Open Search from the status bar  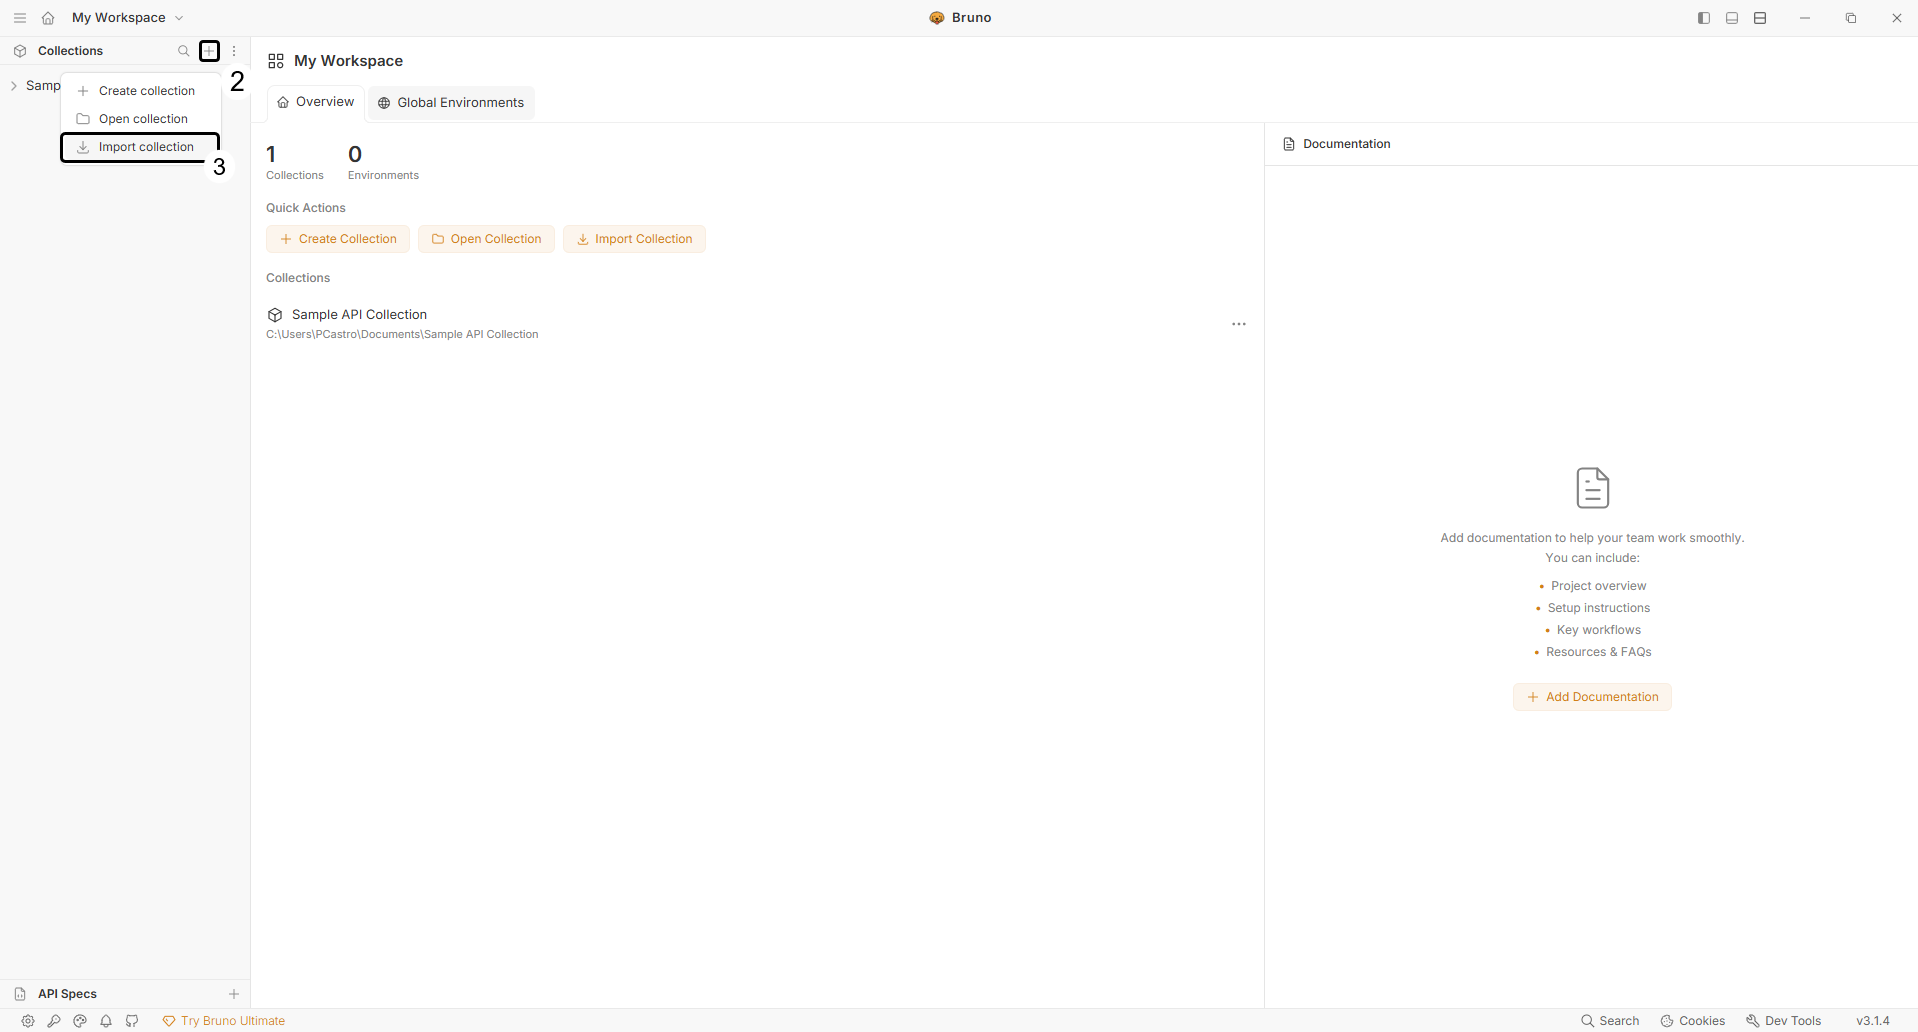click(1610, 1021)
